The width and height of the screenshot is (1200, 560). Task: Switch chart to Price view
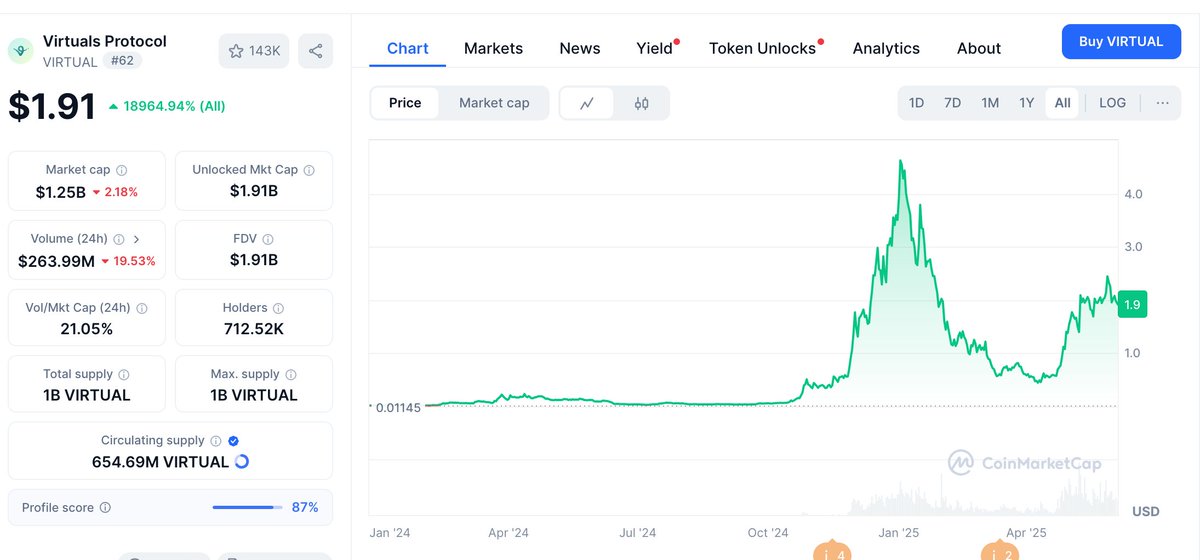tap(405, 103)
